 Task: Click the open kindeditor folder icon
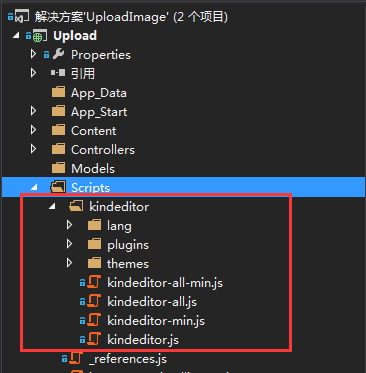pyautogui.click(x=76, y=207)
